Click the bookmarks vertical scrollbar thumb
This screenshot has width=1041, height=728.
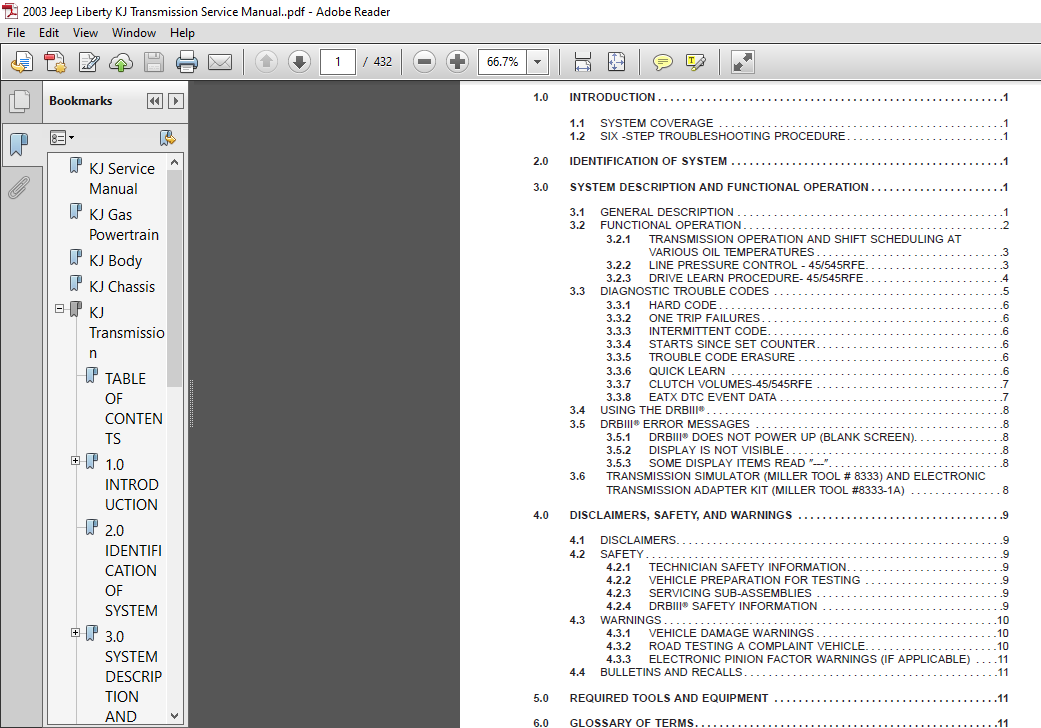point(175,279)
